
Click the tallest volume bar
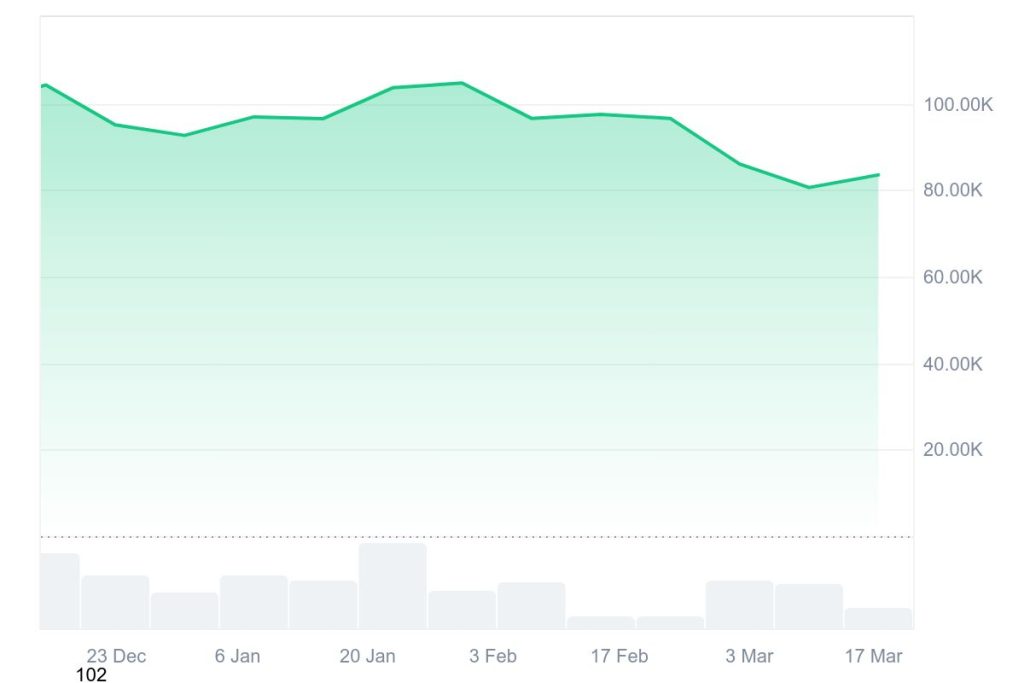tap(393, 586)
